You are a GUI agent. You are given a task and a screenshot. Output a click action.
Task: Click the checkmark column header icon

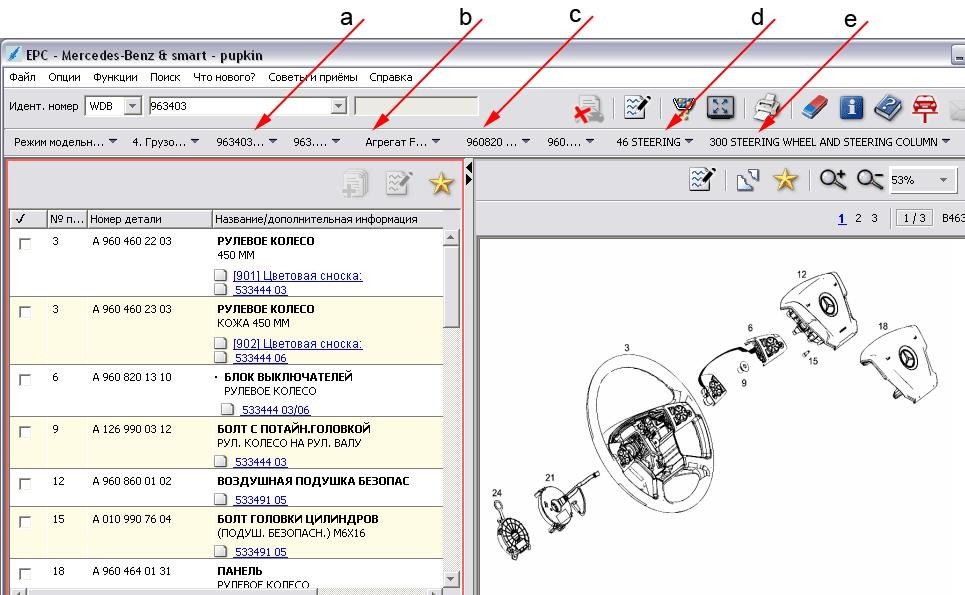pos(20,218)
